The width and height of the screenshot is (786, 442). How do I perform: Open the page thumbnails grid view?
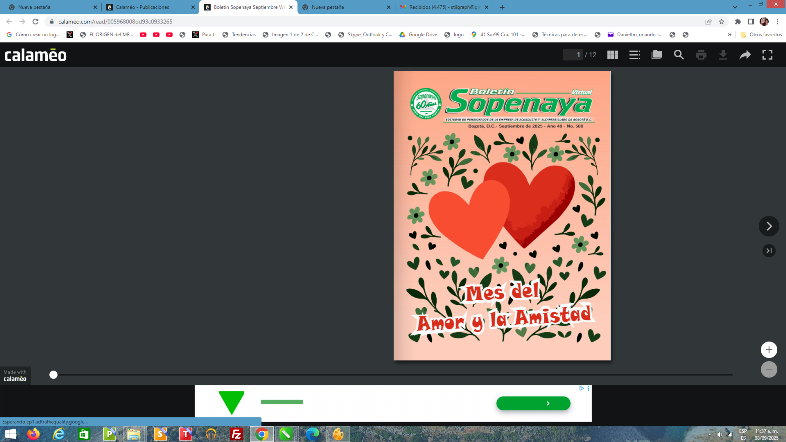click(613, 55)
